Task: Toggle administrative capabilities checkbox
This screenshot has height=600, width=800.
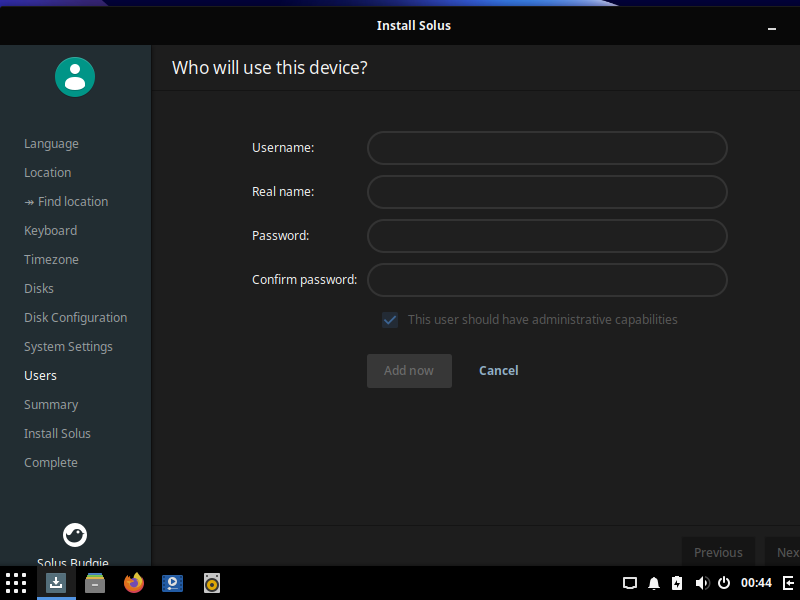Action: [x=390, y=320]
